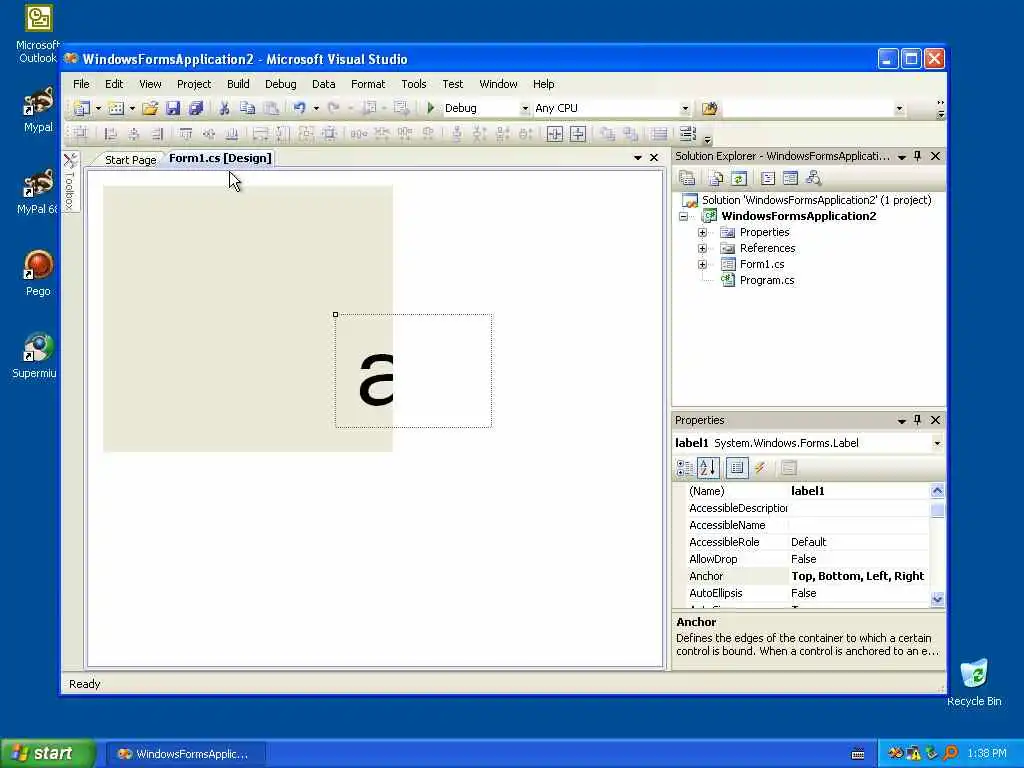
Task: Toggle auto-hide pin on Solution Explorer
Action: pos(918,156)
